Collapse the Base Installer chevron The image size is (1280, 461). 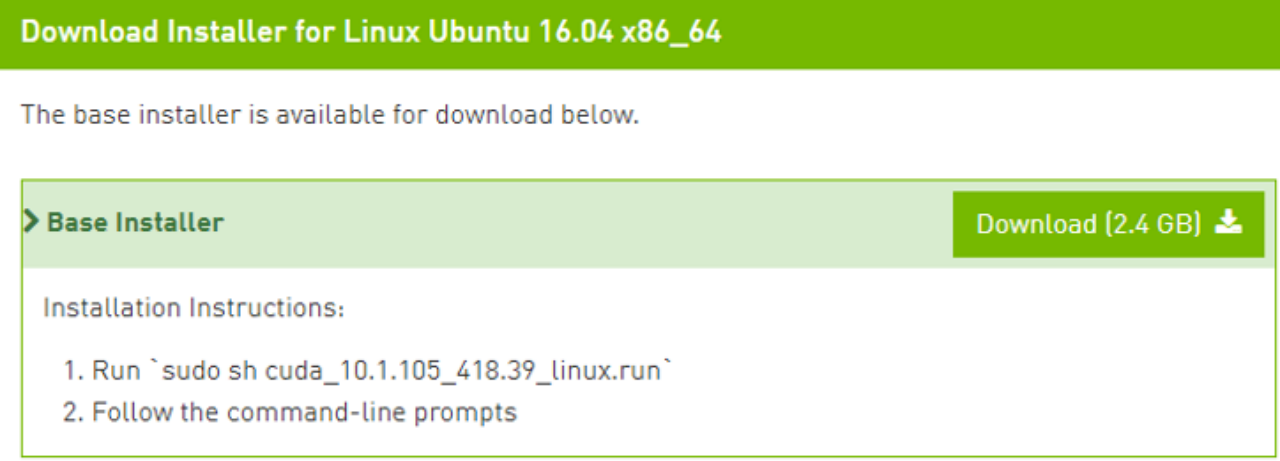pos(32,222)
